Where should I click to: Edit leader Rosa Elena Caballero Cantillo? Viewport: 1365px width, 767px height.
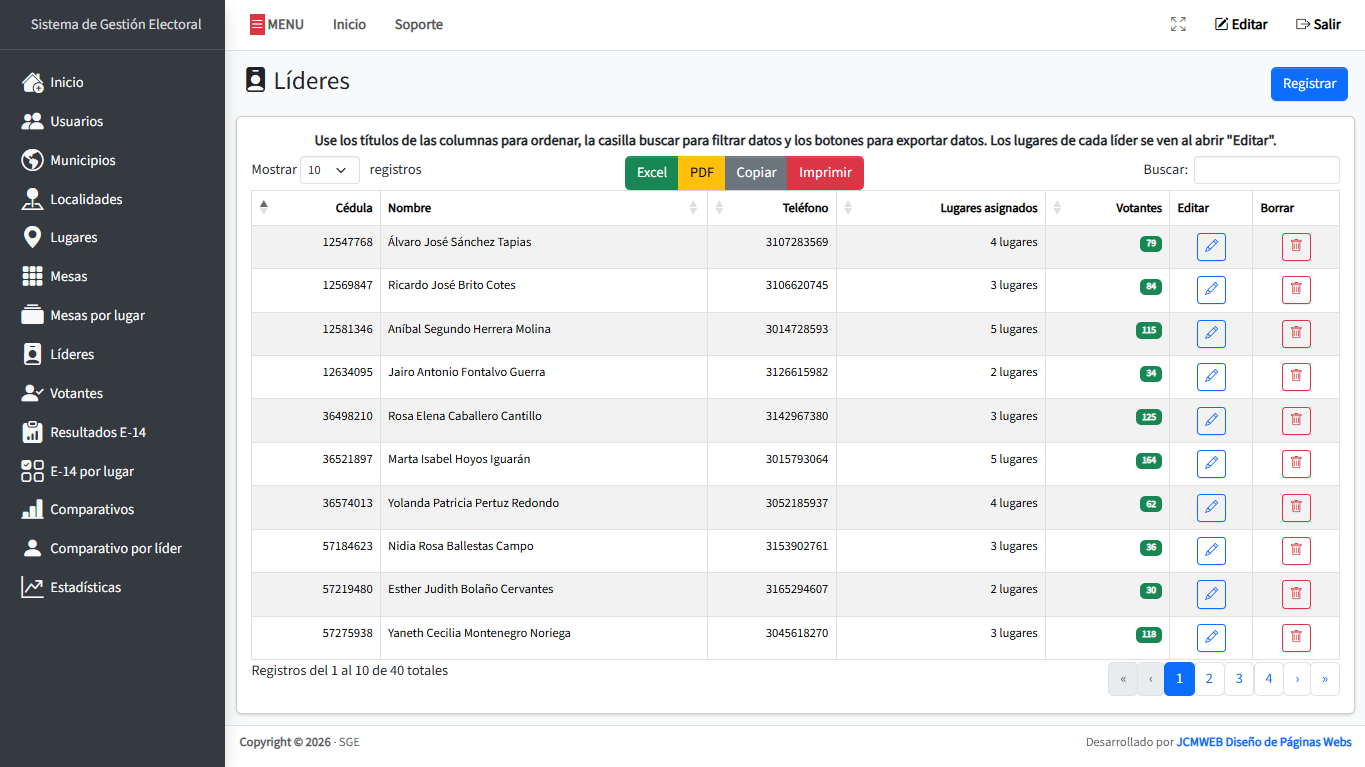(x=1211, y=420)
